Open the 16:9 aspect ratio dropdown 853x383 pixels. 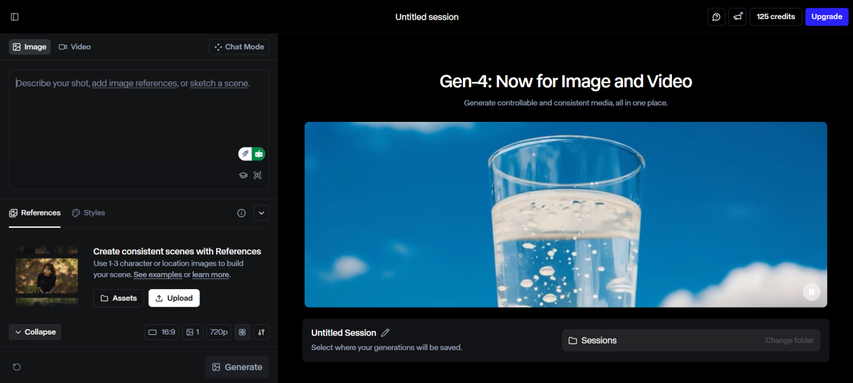coord(162,332)
